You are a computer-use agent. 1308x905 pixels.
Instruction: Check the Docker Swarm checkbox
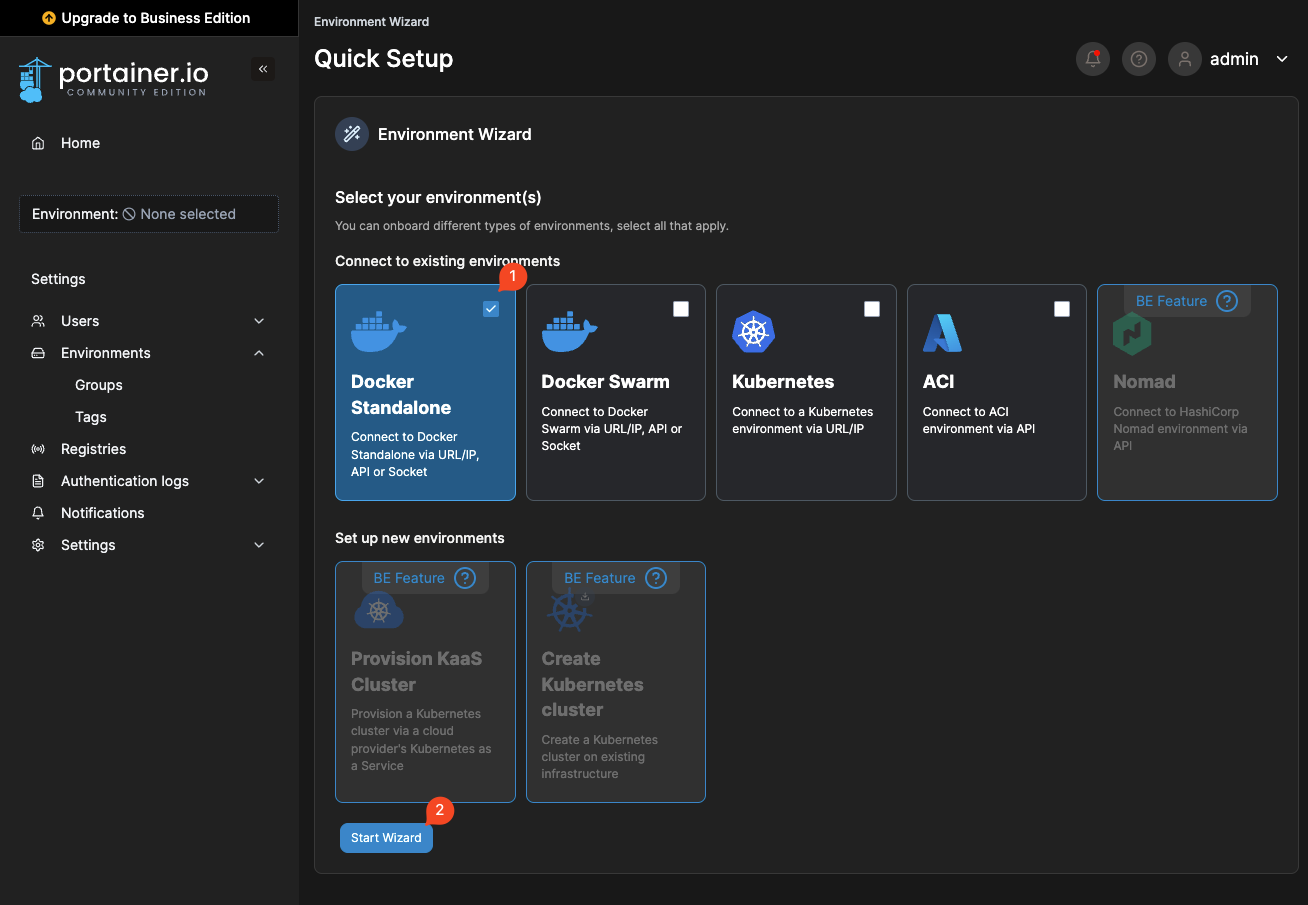pos(681,309)
